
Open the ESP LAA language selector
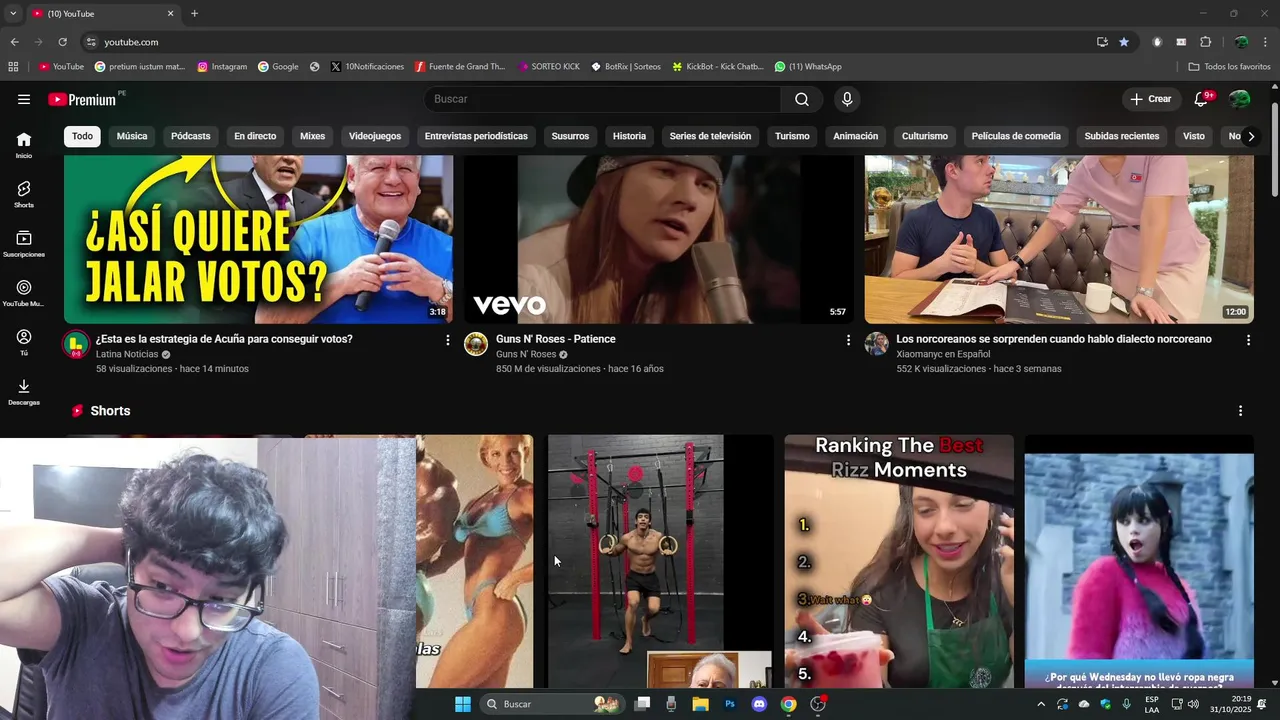click(1152, 704)
